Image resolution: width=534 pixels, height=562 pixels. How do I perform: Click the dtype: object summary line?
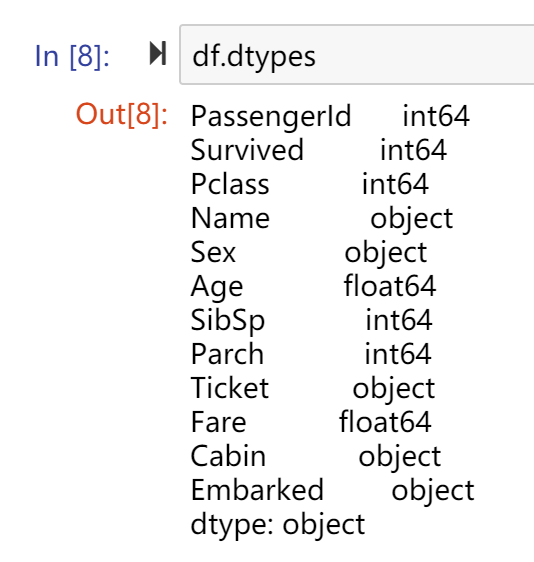coord(278,525)
